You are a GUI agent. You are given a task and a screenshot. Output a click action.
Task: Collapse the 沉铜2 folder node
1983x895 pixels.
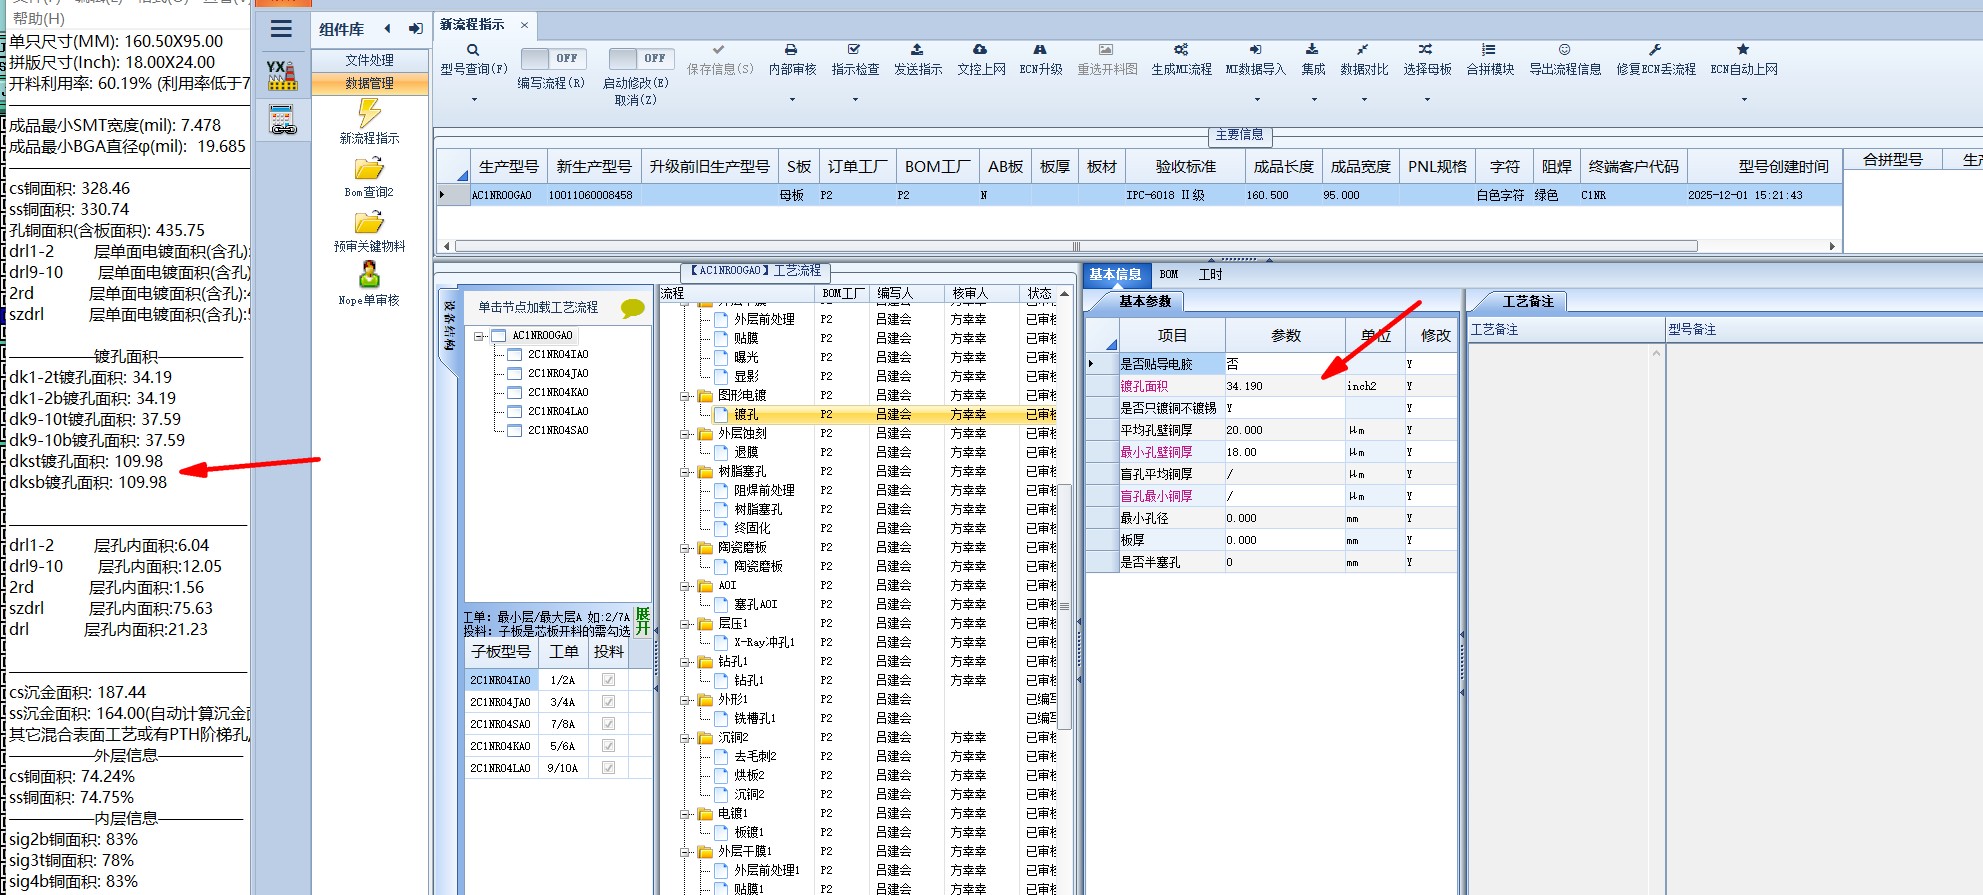pos(686,738)
